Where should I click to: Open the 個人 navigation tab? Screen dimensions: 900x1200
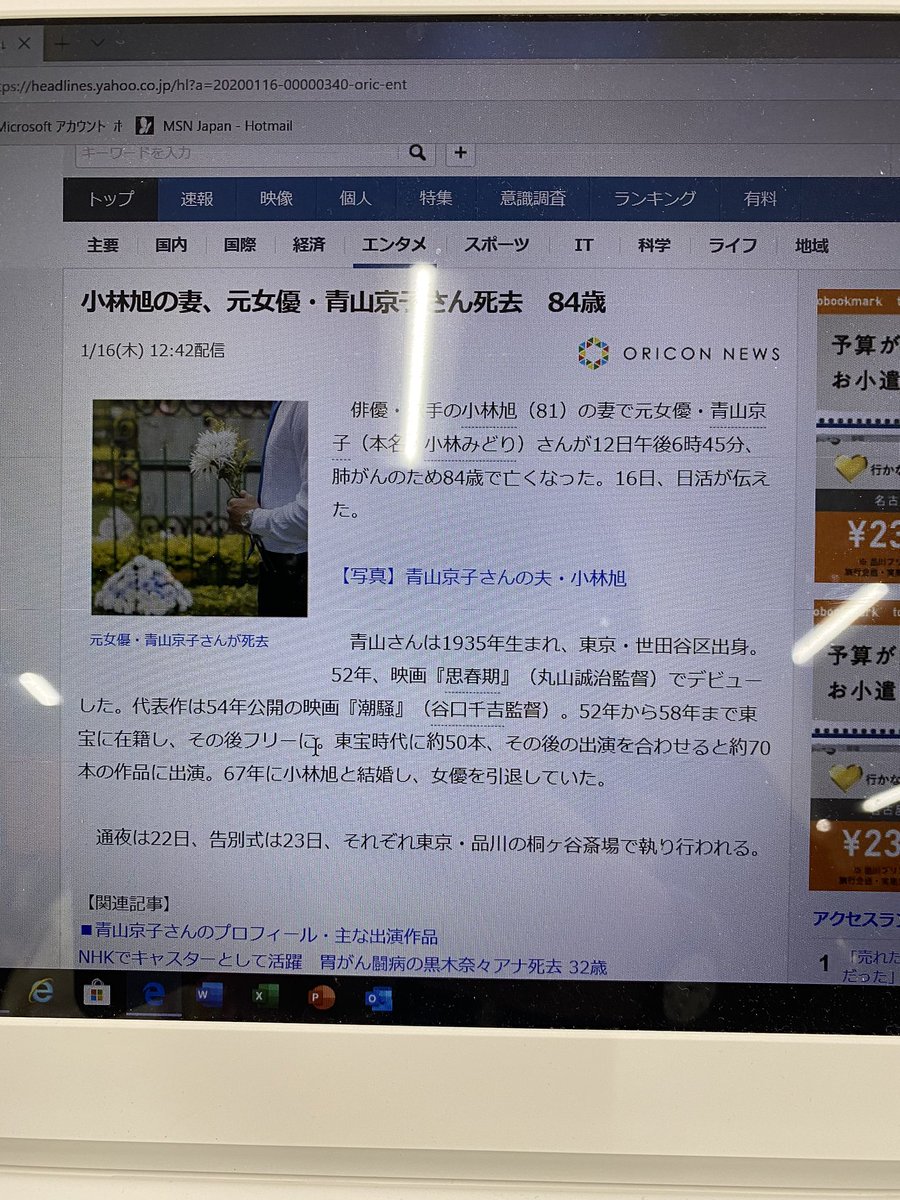pos(355,198)
